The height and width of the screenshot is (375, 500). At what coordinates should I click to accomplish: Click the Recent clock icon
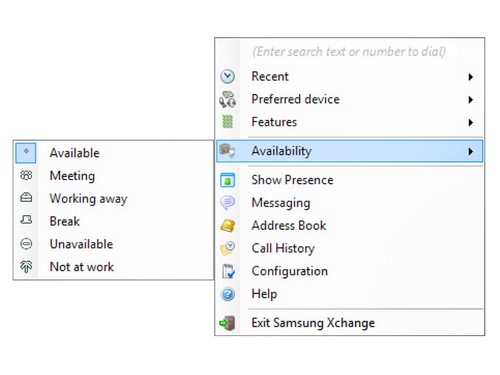pos(228,76)
